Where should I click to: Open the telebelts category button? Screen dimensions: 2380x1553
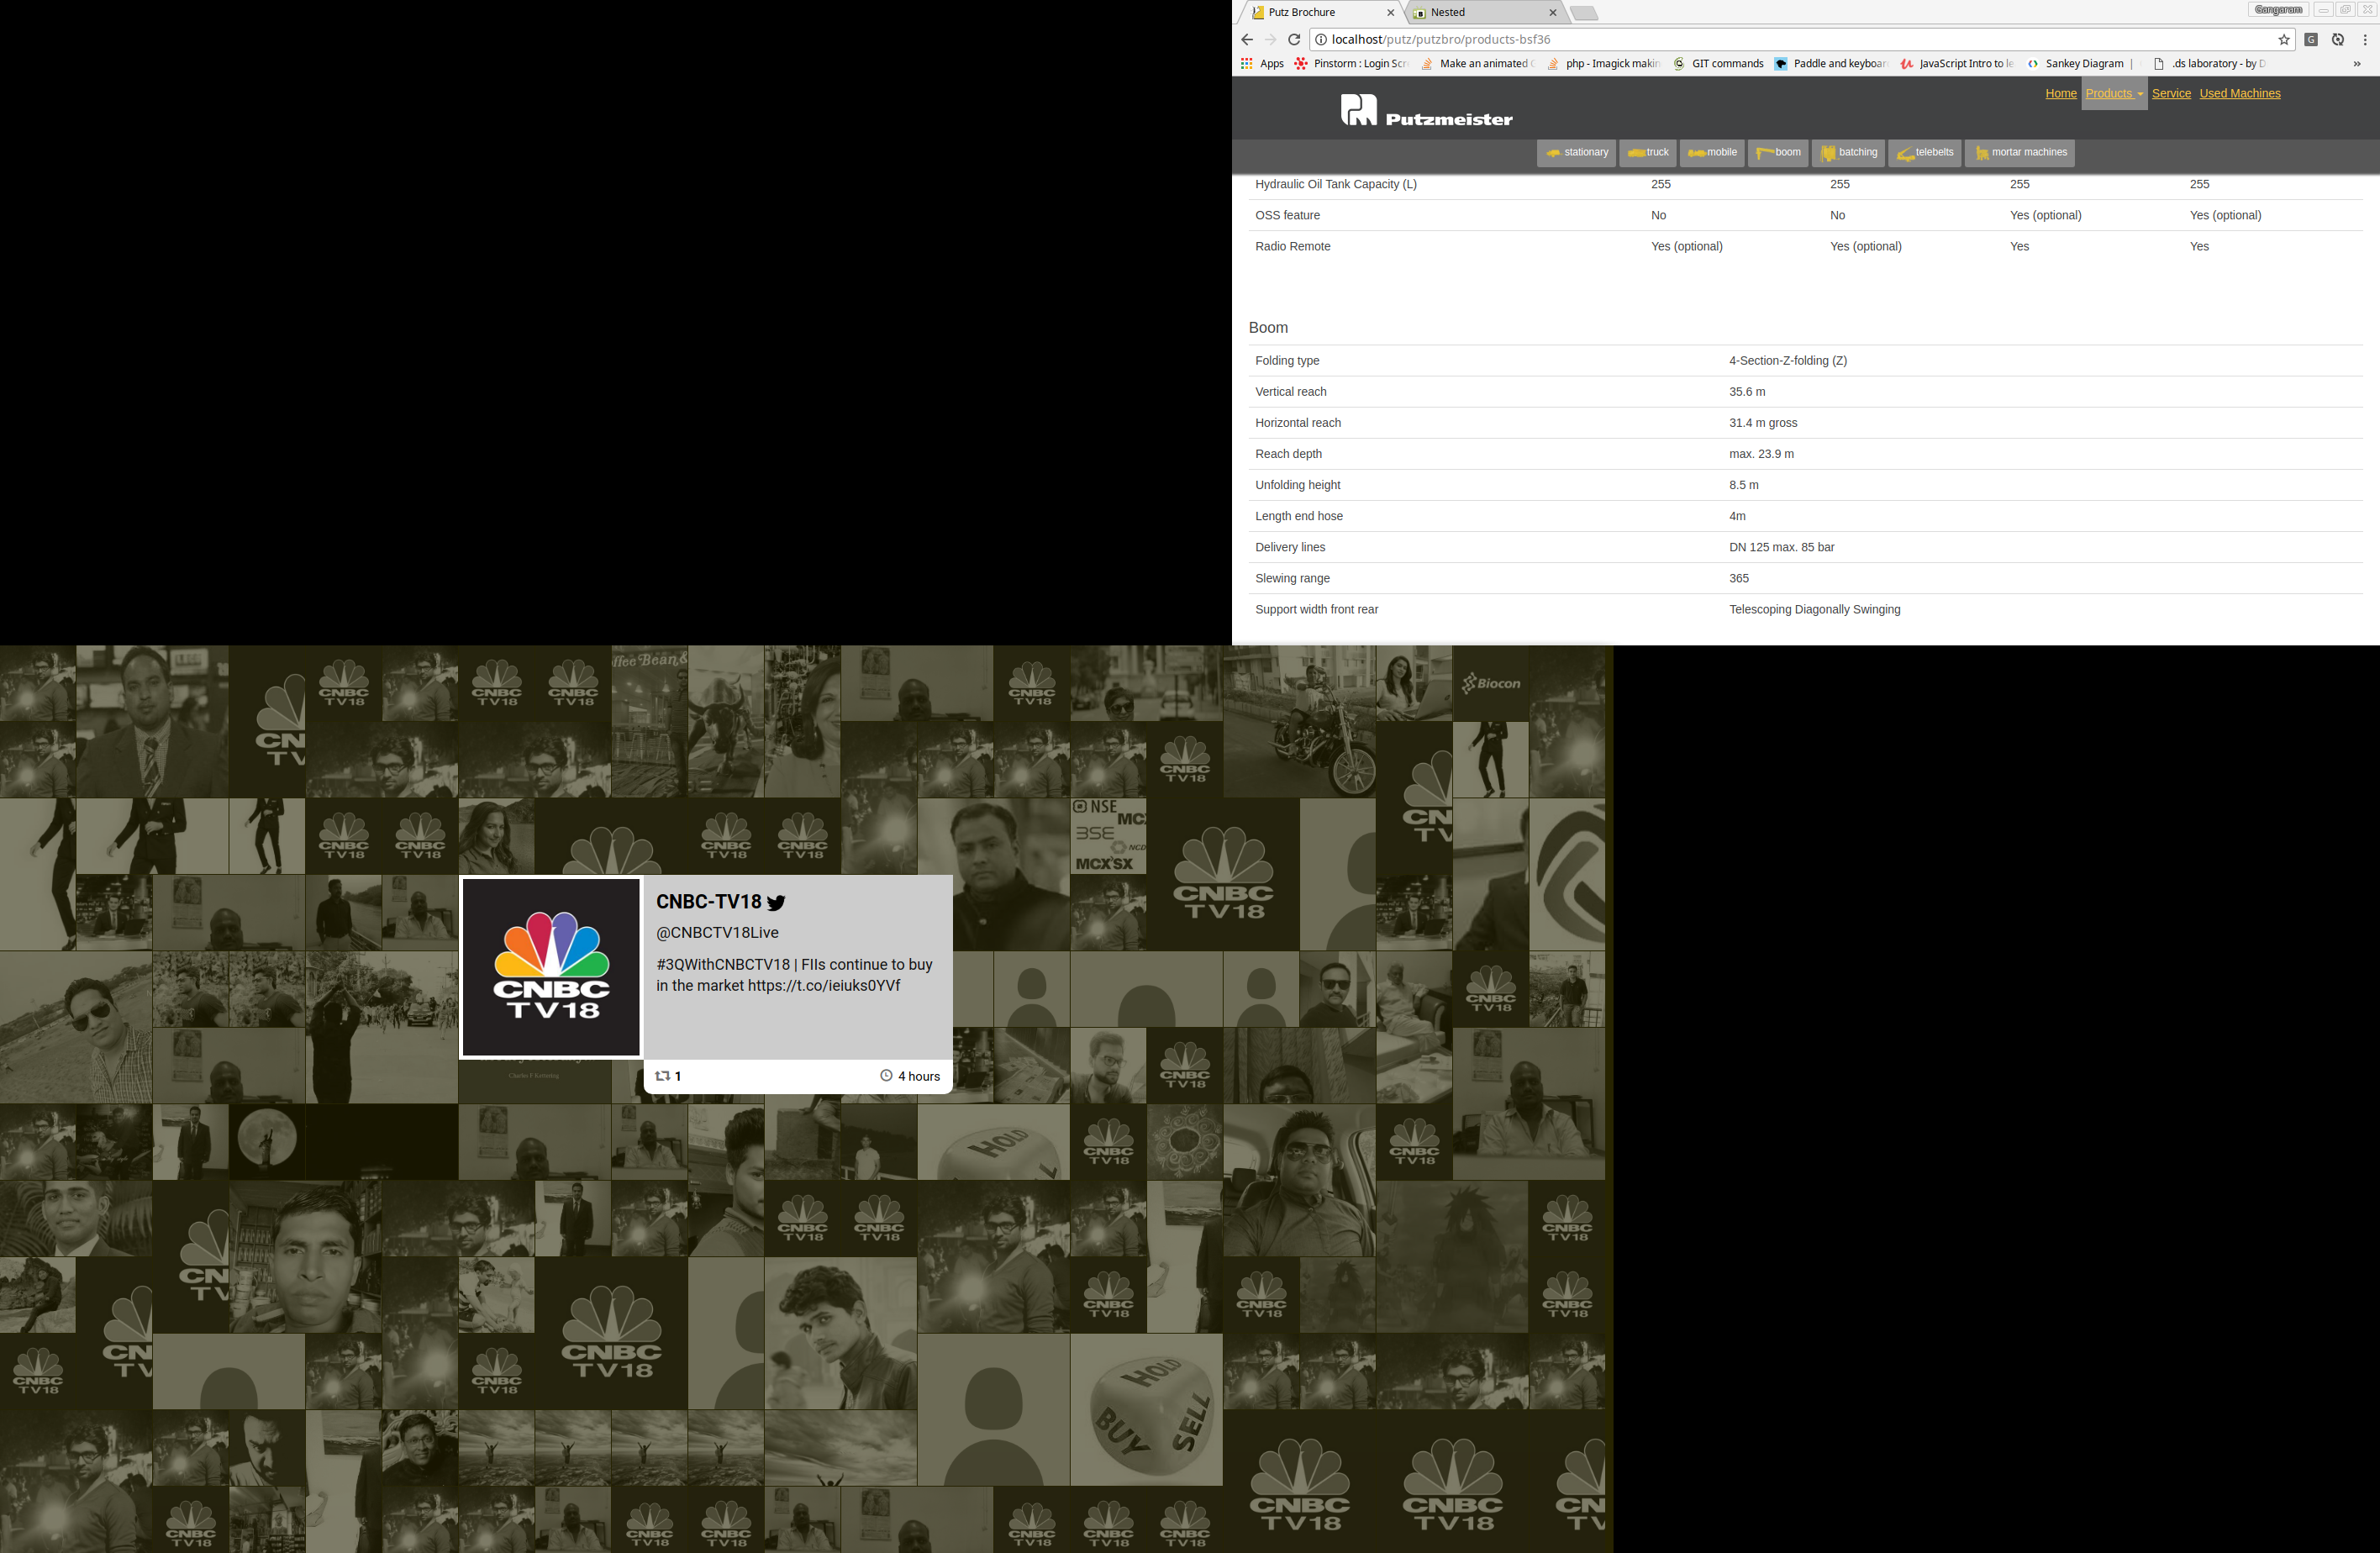[x=1925, y=153]
